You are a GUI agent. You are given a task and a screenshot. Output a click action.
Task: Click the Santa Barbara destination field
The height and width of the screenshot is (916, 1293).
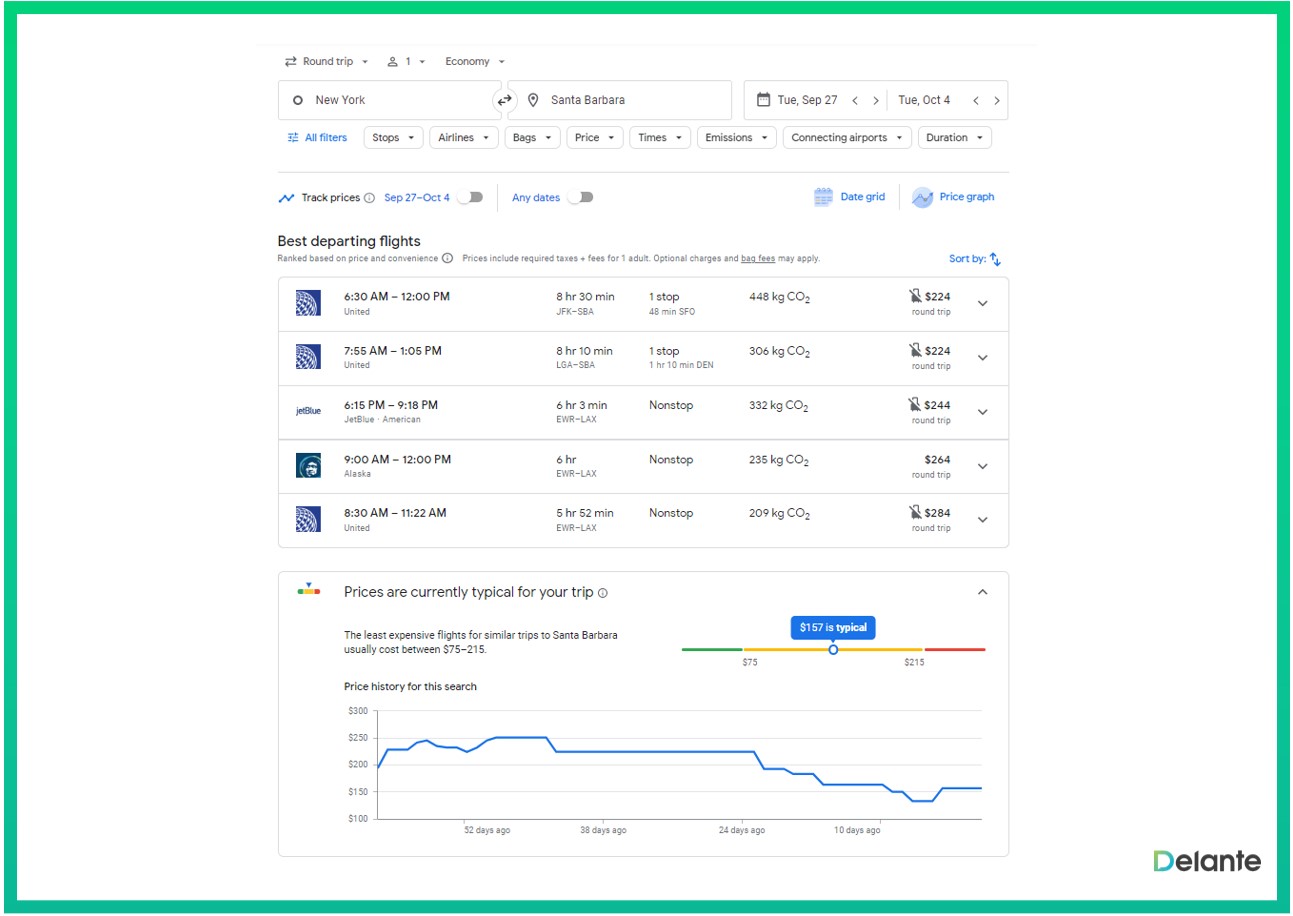point(620,100)
